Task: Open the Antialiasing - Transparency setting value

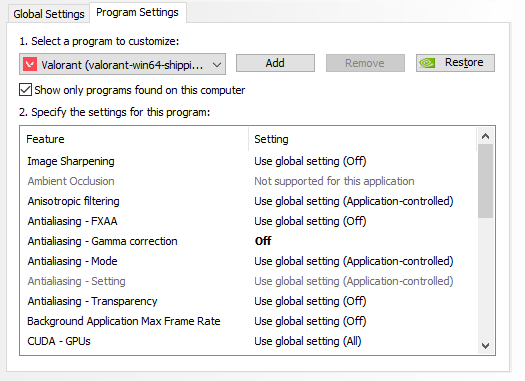Action: click(310, 301)
